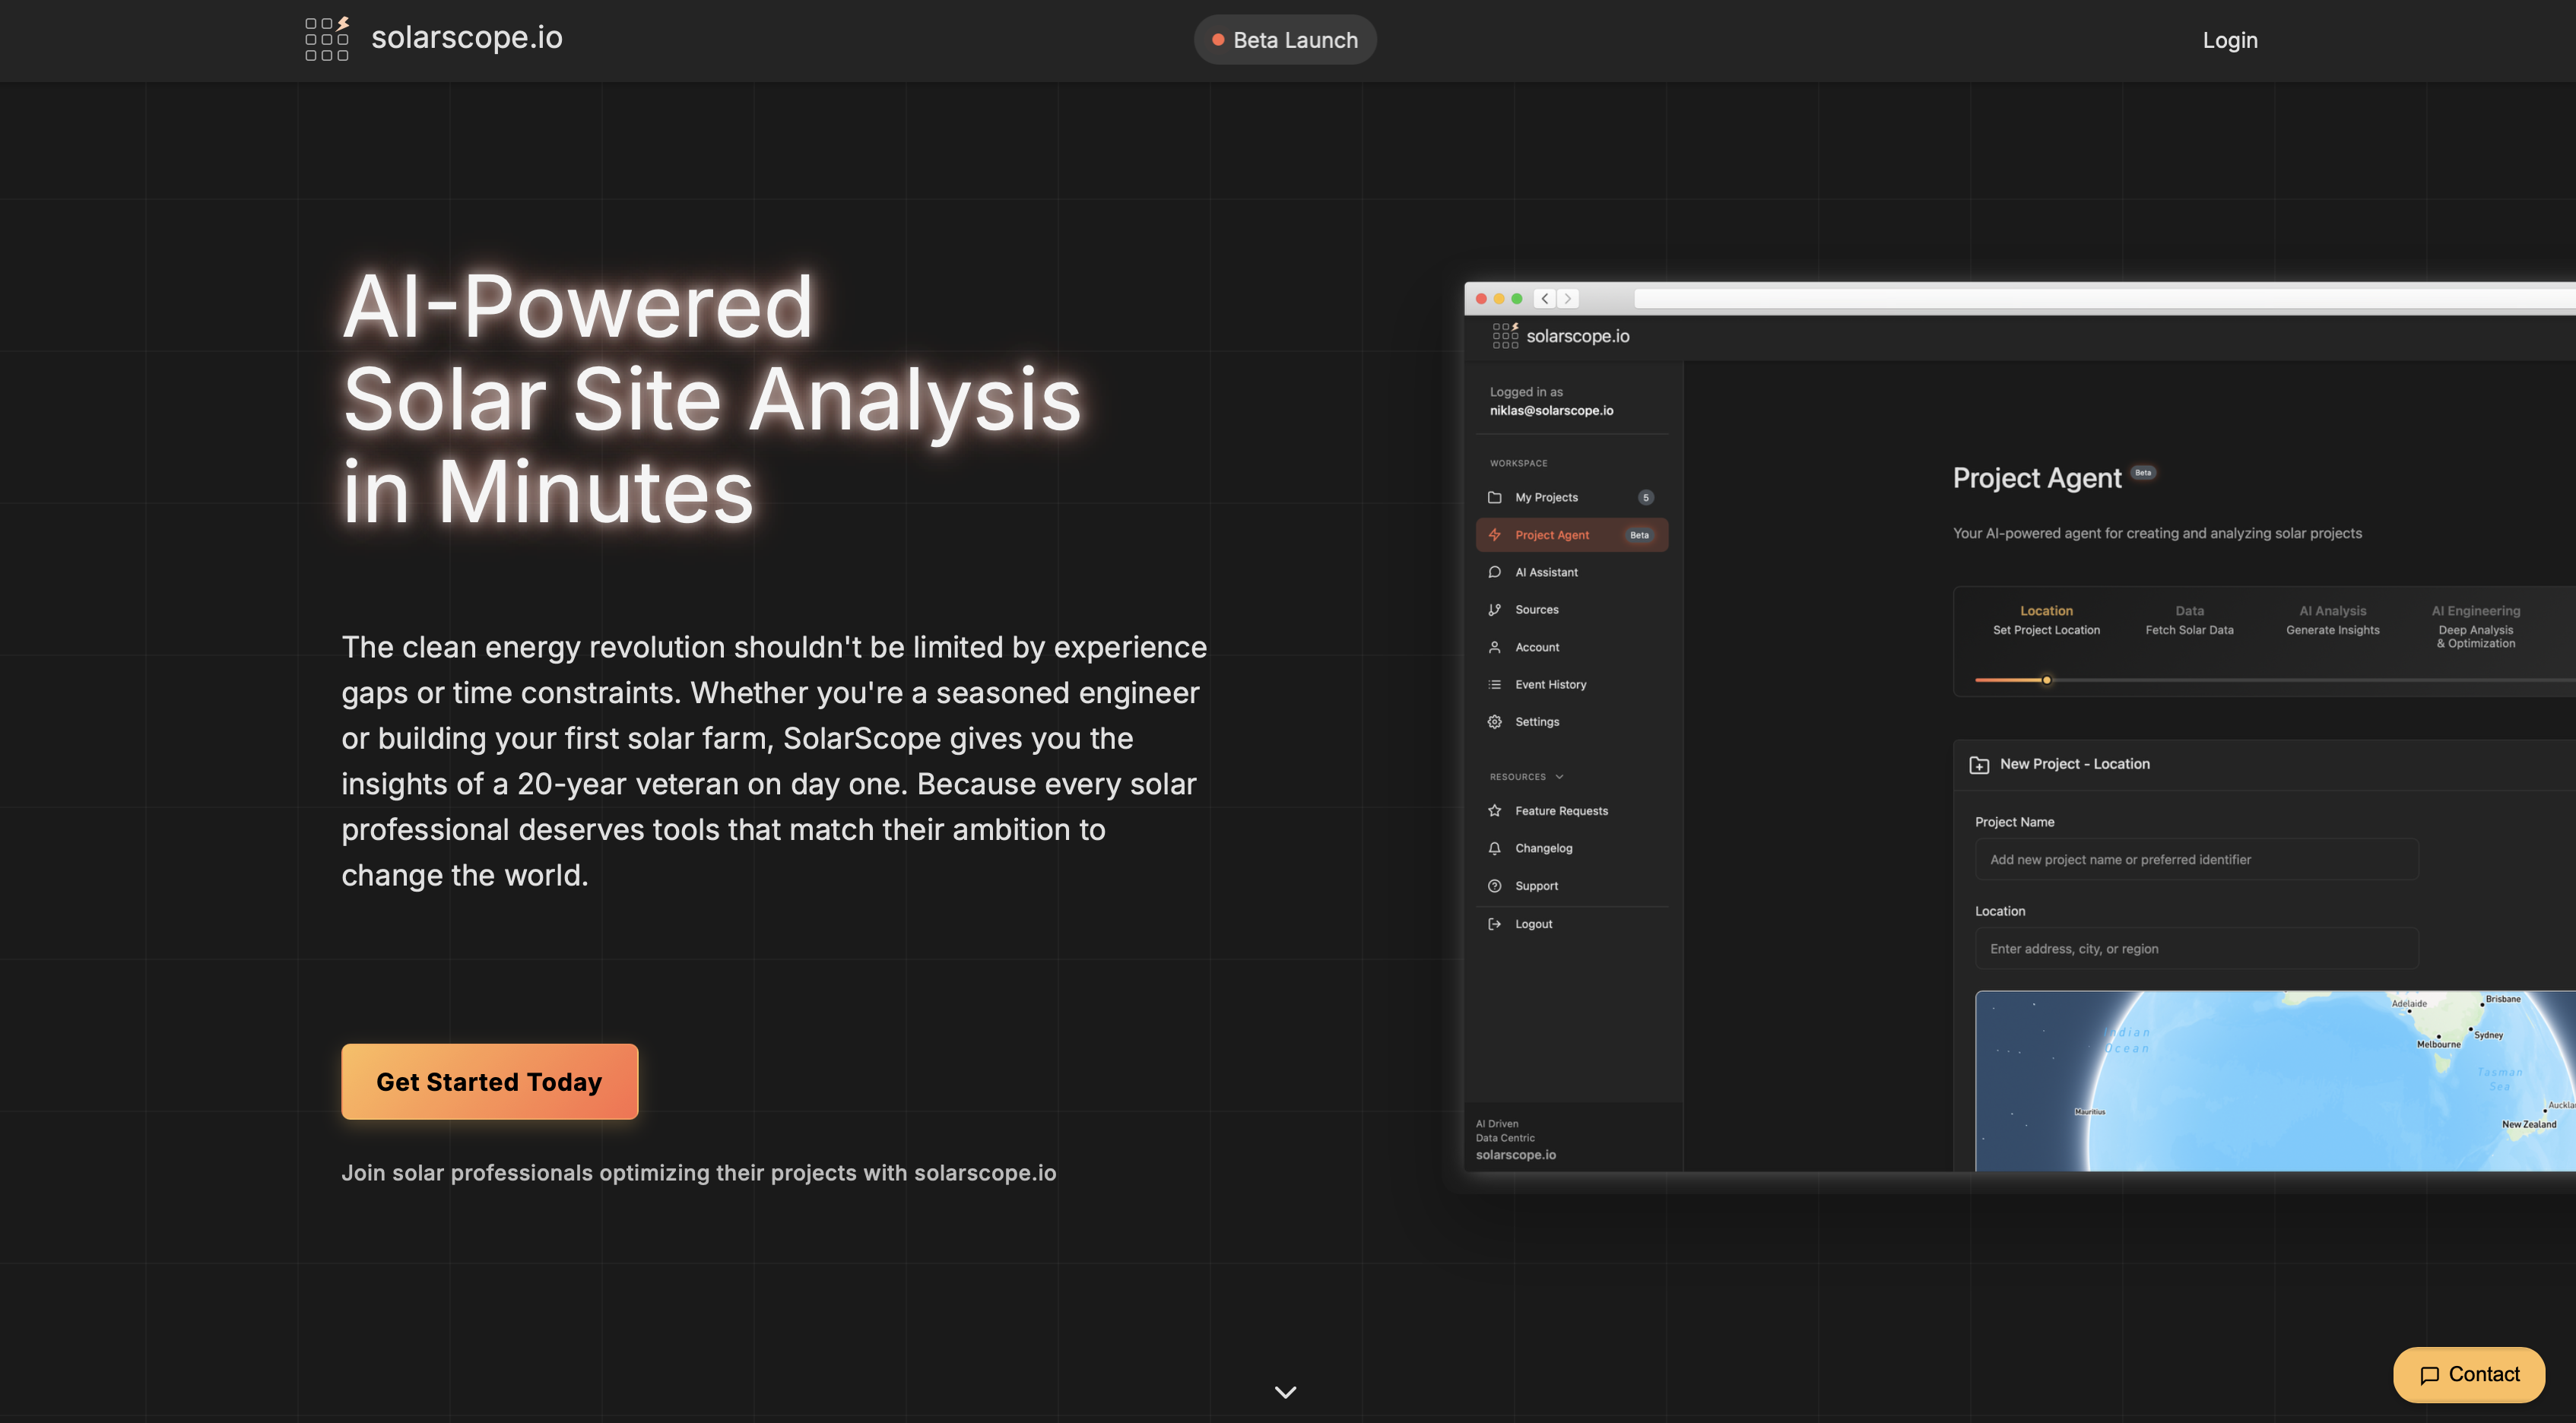Open Settings sidebar entry
Image resolution: width=2576 pixels, height=1423 pixels.
pos(1572,722)
